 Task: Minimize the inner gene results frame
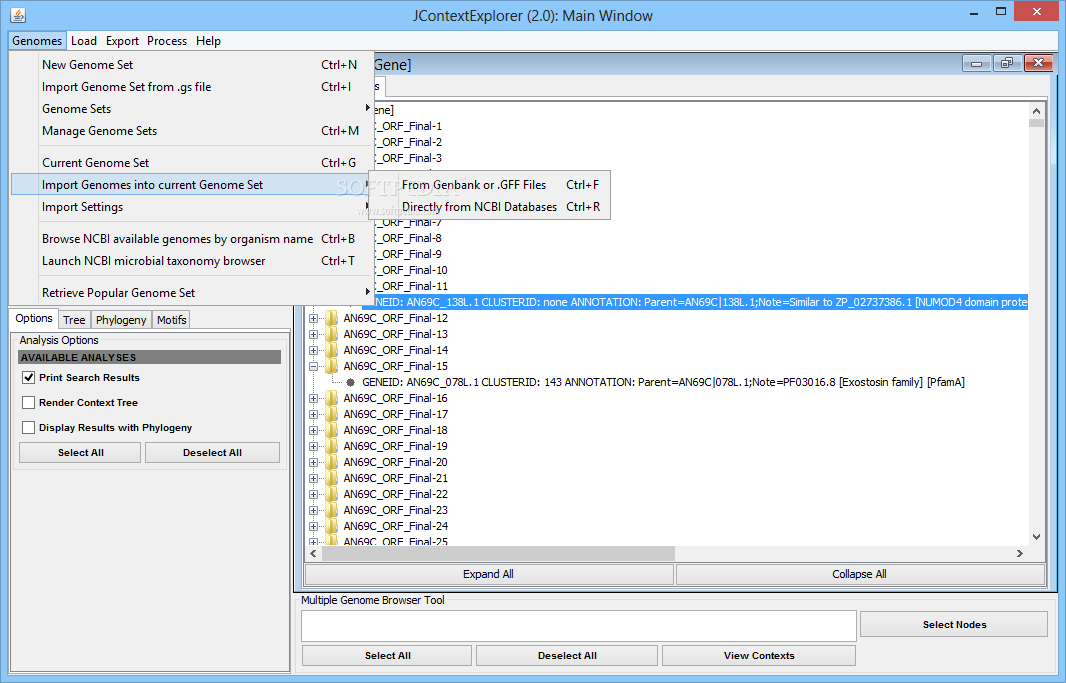tap(976, 63)
